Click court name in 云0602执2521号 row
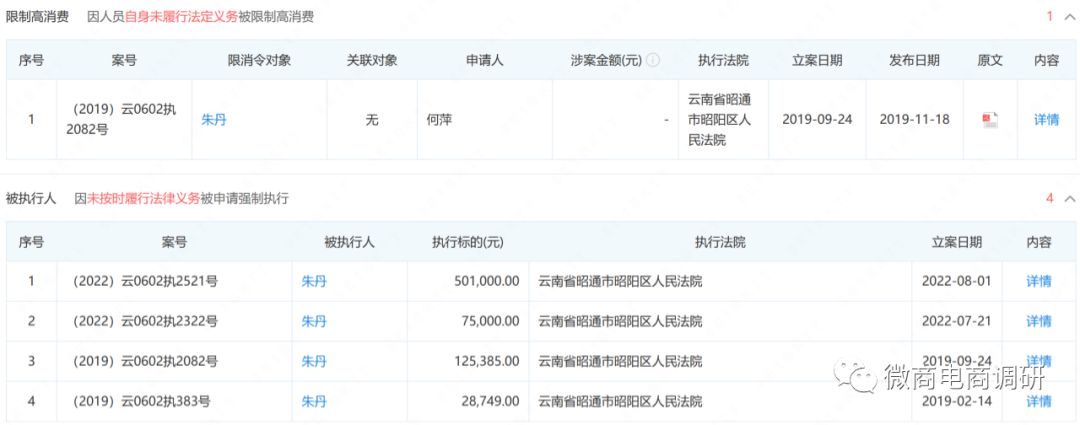This screenshot has height=425, width=1080. (x=620, y=281)
